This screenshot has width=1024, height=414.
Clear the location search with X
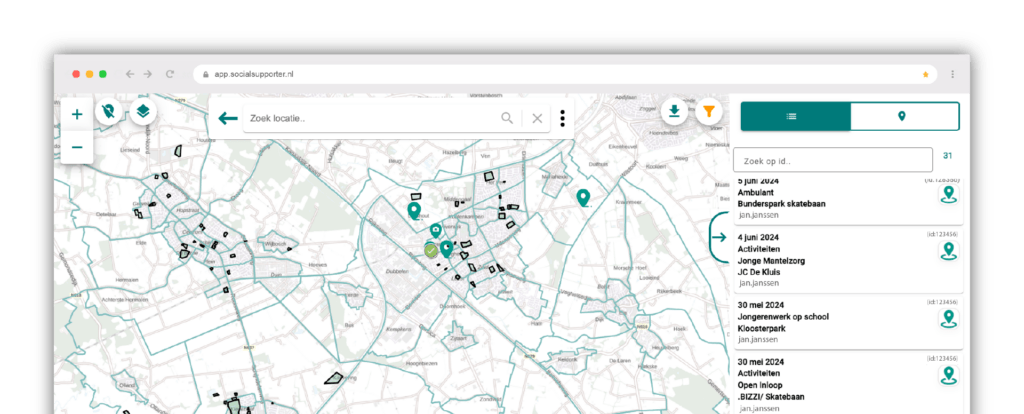click(x=537, y=118)
